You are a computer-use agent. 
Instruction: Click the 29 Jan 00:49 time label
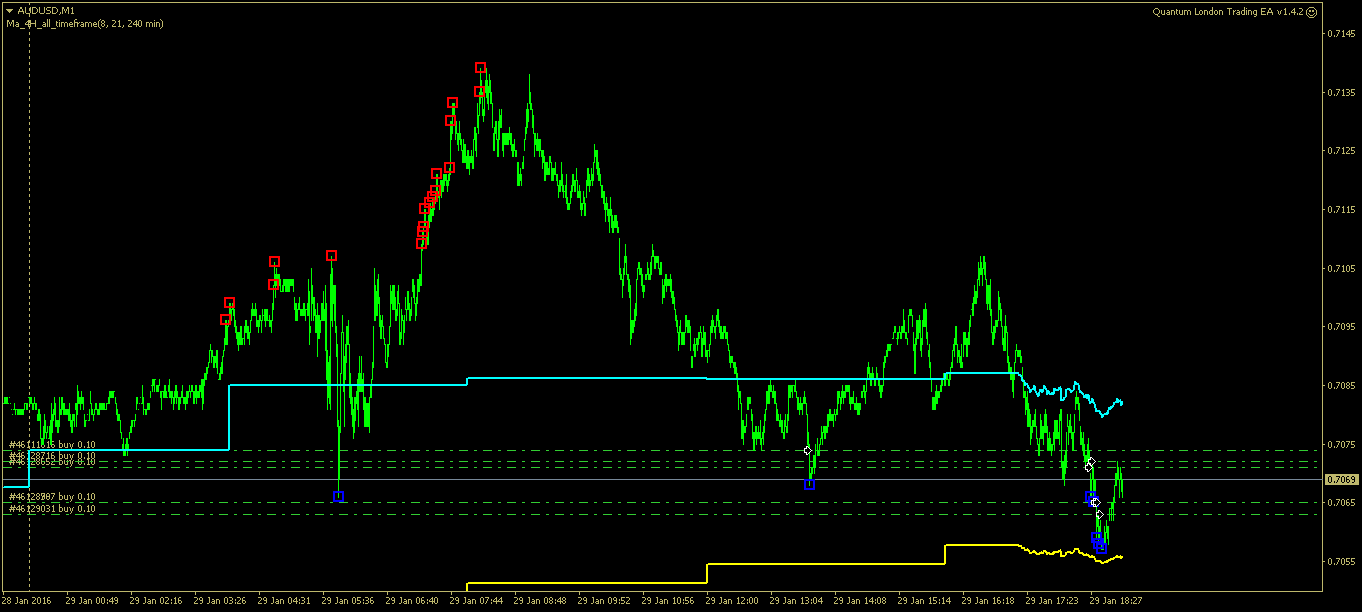92,601
